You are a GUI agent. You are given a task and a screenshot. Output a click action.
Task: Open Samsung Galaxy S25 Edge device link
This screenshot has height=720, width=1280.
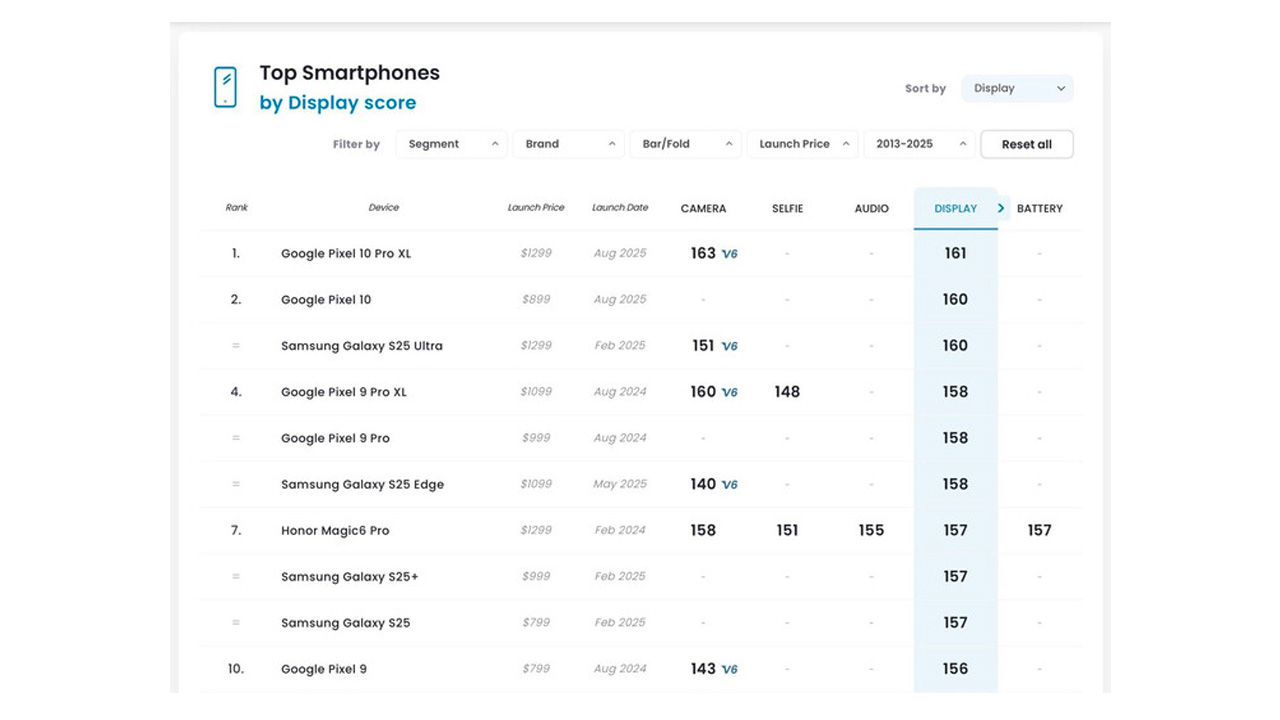(x=362, y=484)
